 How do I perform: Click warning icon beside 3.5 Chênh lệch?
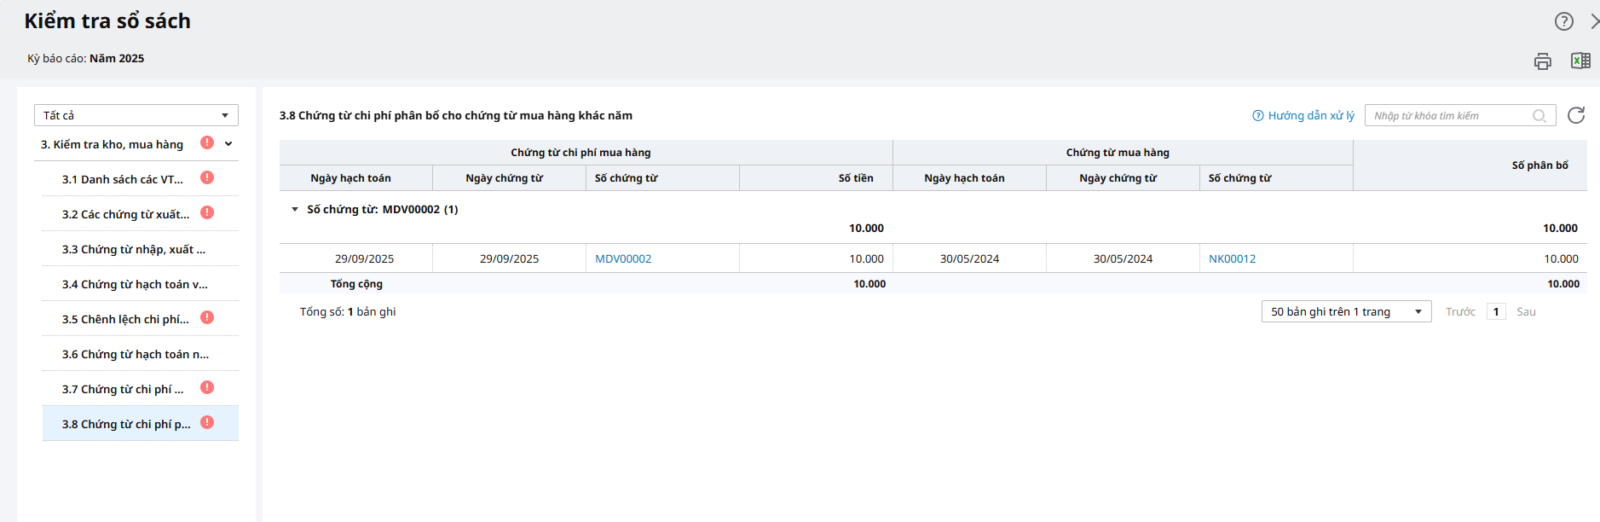pyautogui.click(x=207, y=318)
